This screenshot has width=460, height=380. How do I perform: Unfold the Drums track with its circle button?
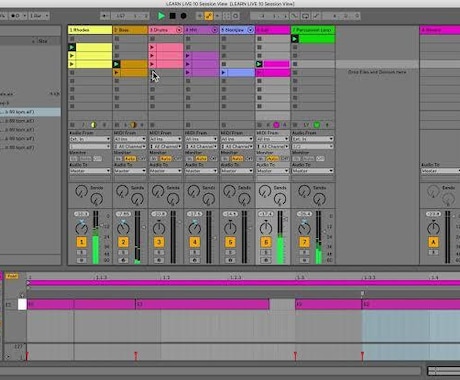[x=179, y=30]
